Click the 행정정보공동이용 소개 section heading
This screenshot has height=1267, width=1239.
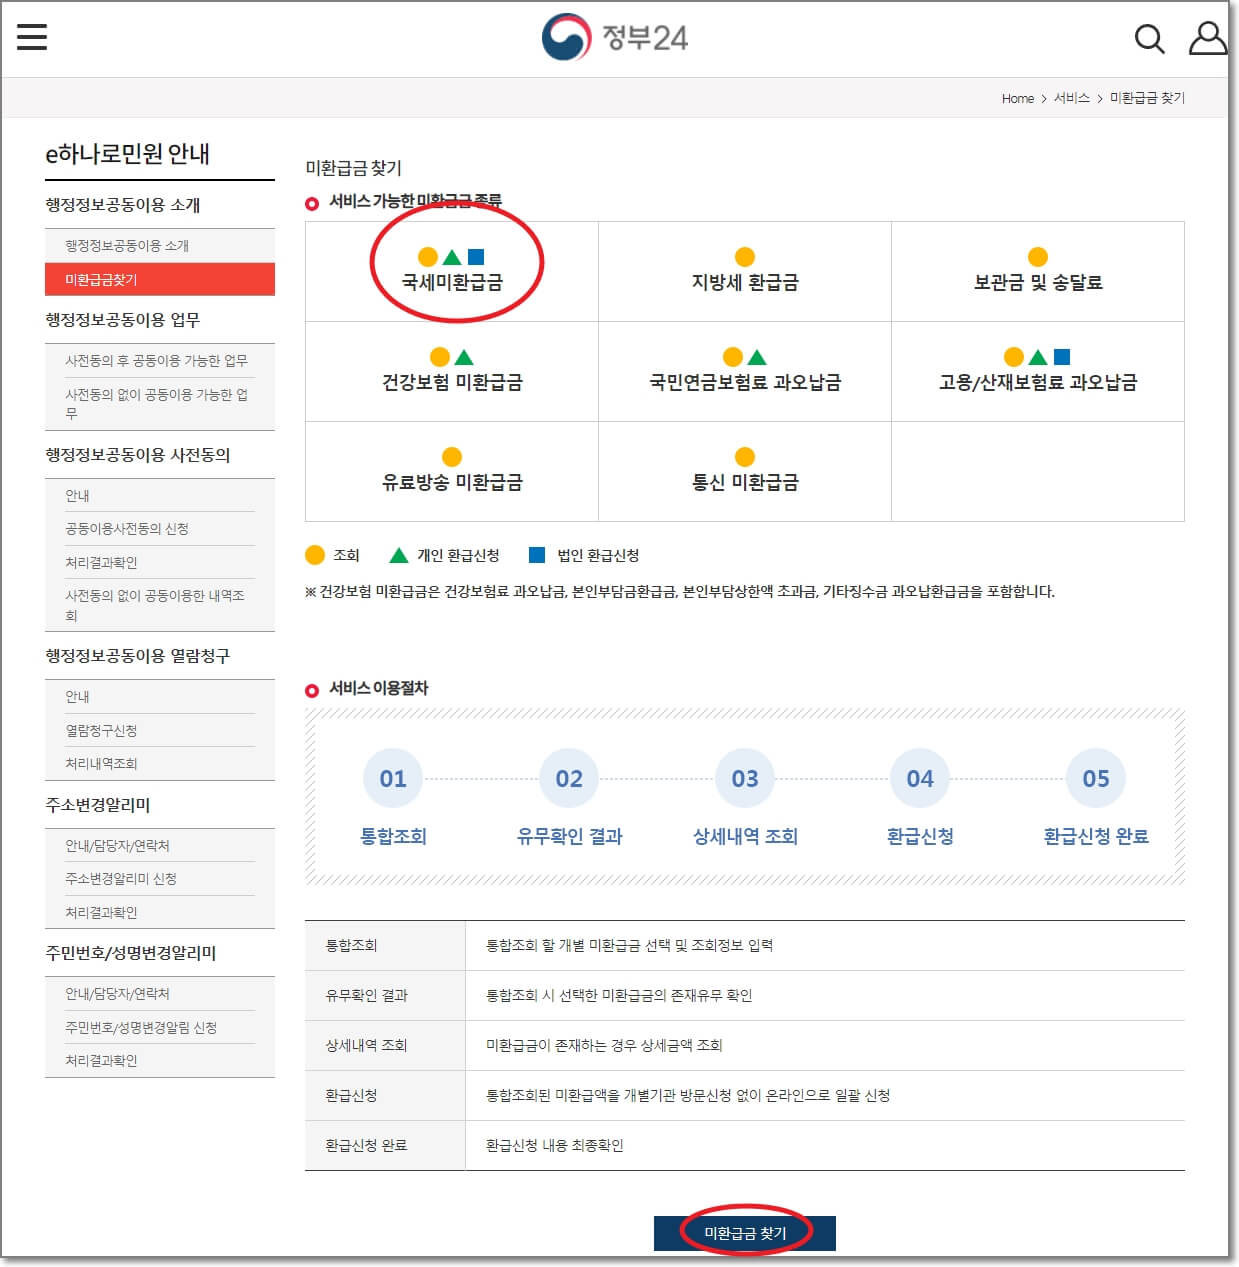(x=123, y=205)
